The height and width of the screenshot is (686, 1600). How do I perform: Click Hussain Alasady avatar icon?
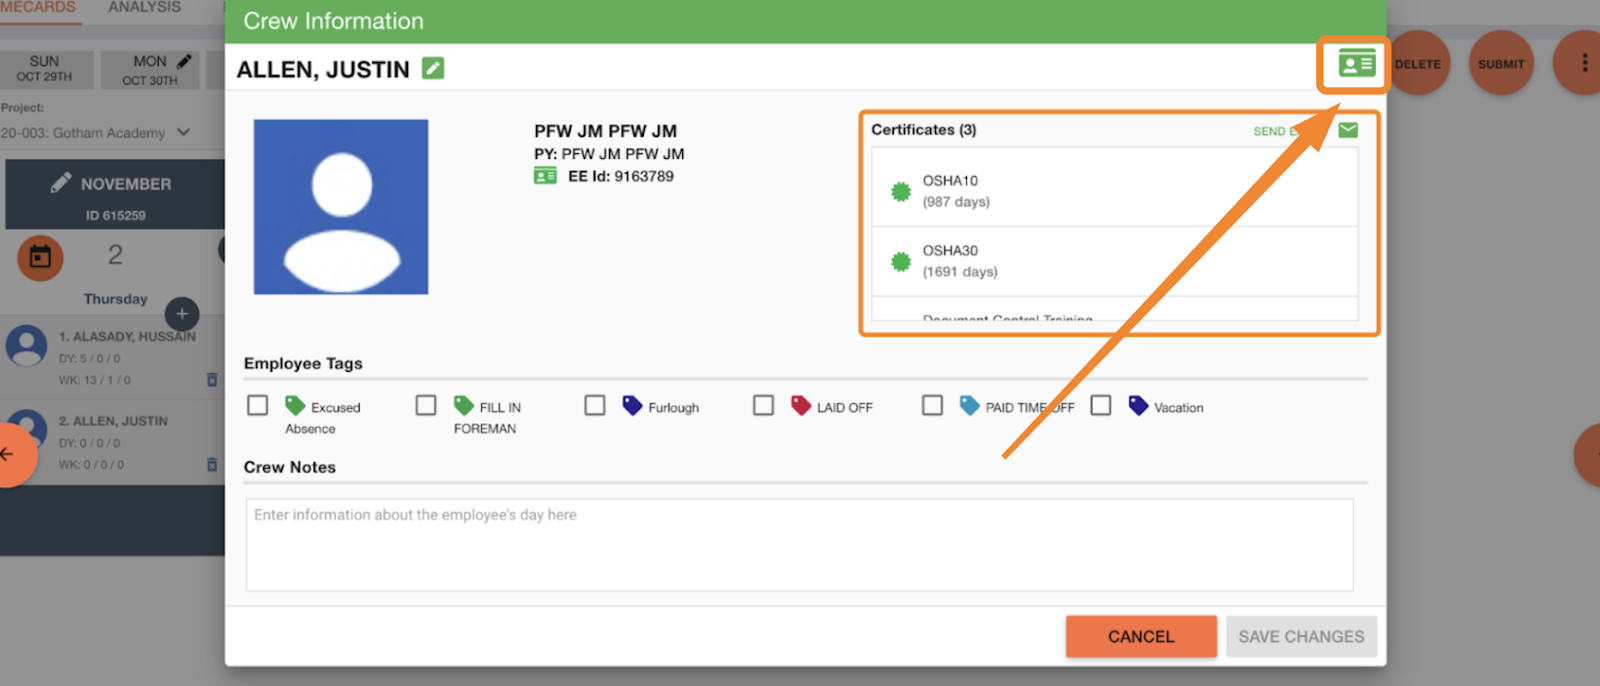click(26, 346)
